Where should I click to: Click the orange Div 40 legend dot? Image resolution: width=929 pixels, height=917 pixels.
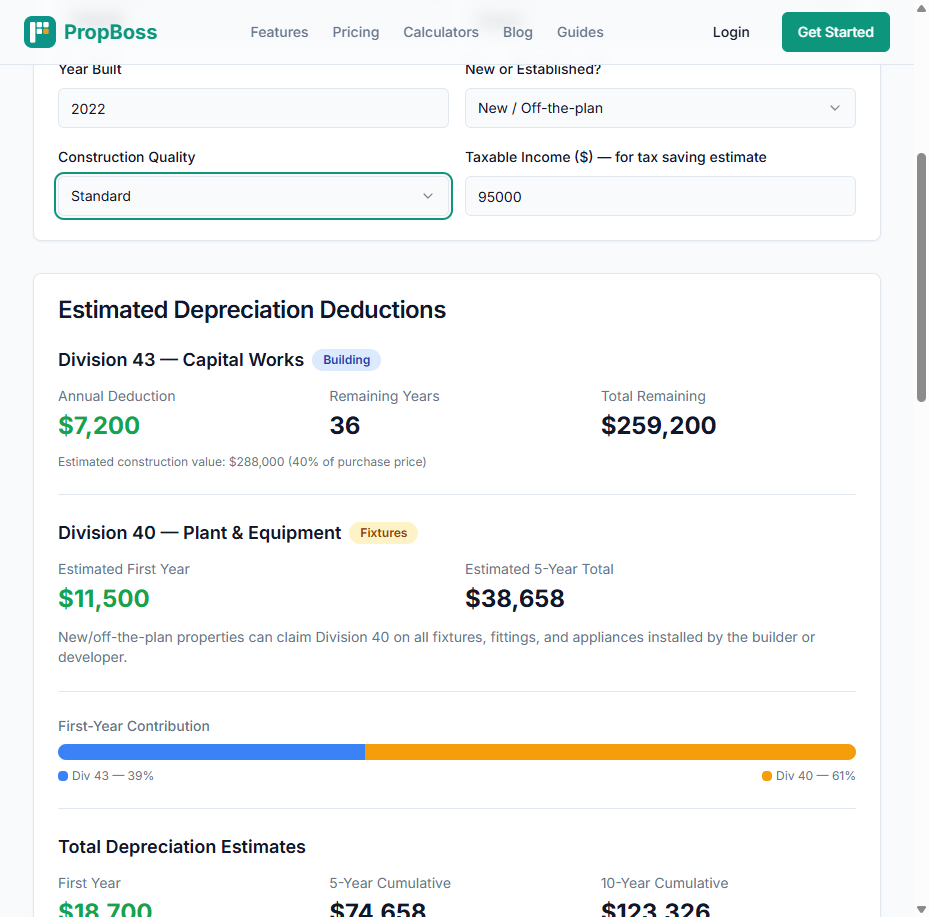765,775
